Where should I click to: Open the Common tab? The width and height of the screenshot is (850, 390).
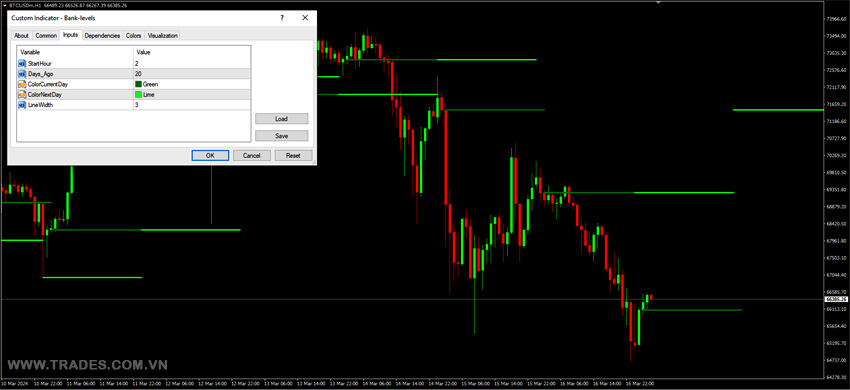click(x=46, y=36)
